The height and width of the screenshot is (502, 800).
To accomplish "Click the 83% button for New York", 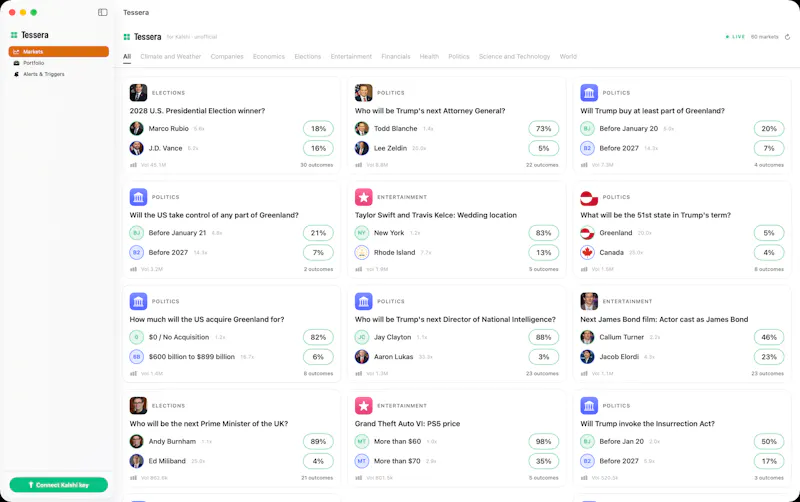I will pos(544,233).
